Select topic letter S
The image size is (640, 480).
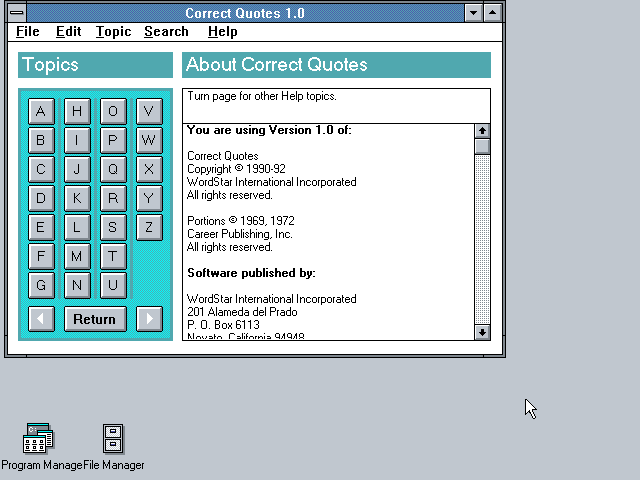tap(113, 227)
